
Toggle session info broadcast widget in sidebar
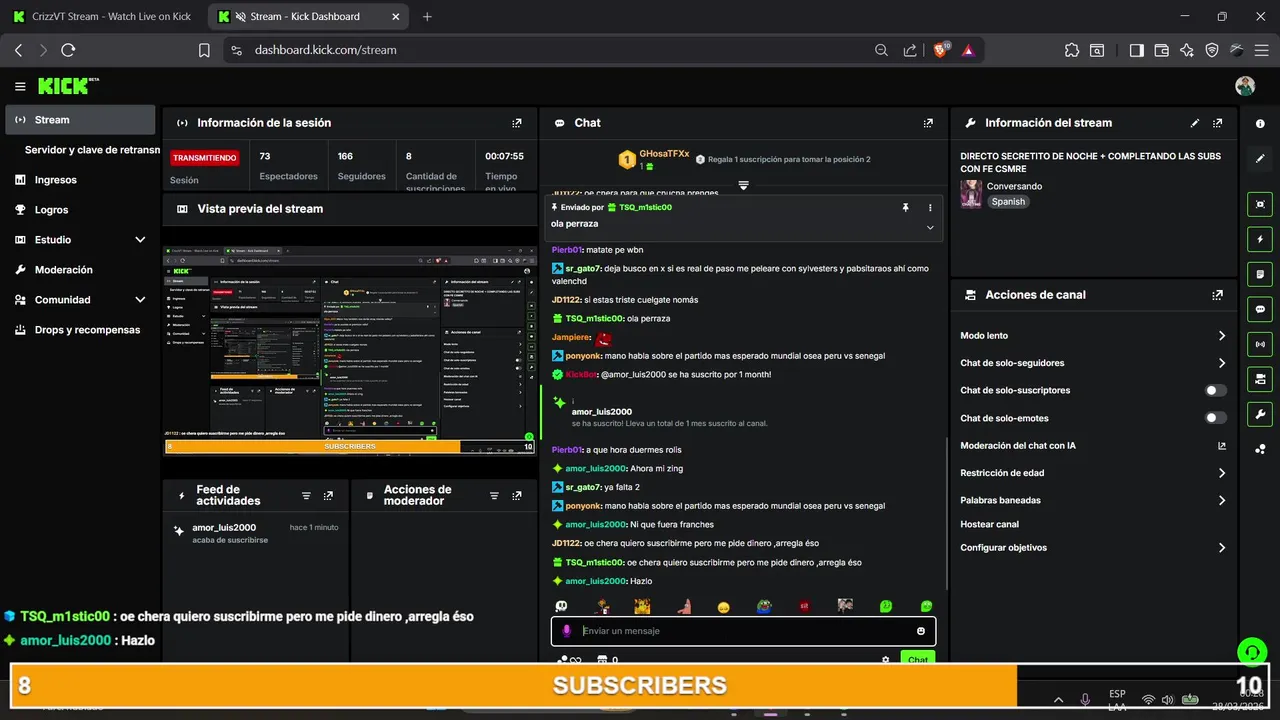coord(1260,344)
